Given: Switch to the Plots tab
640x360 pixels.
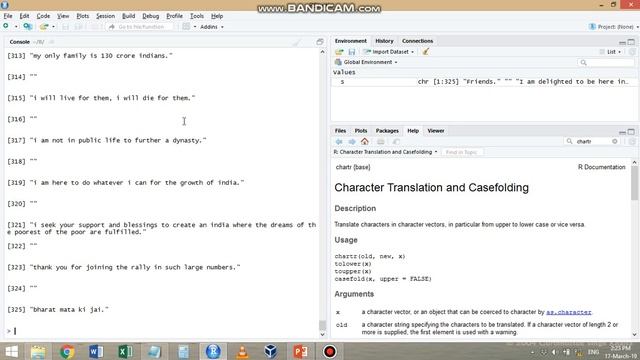Looking at the screenshot, I should click(x=361, y=131).
